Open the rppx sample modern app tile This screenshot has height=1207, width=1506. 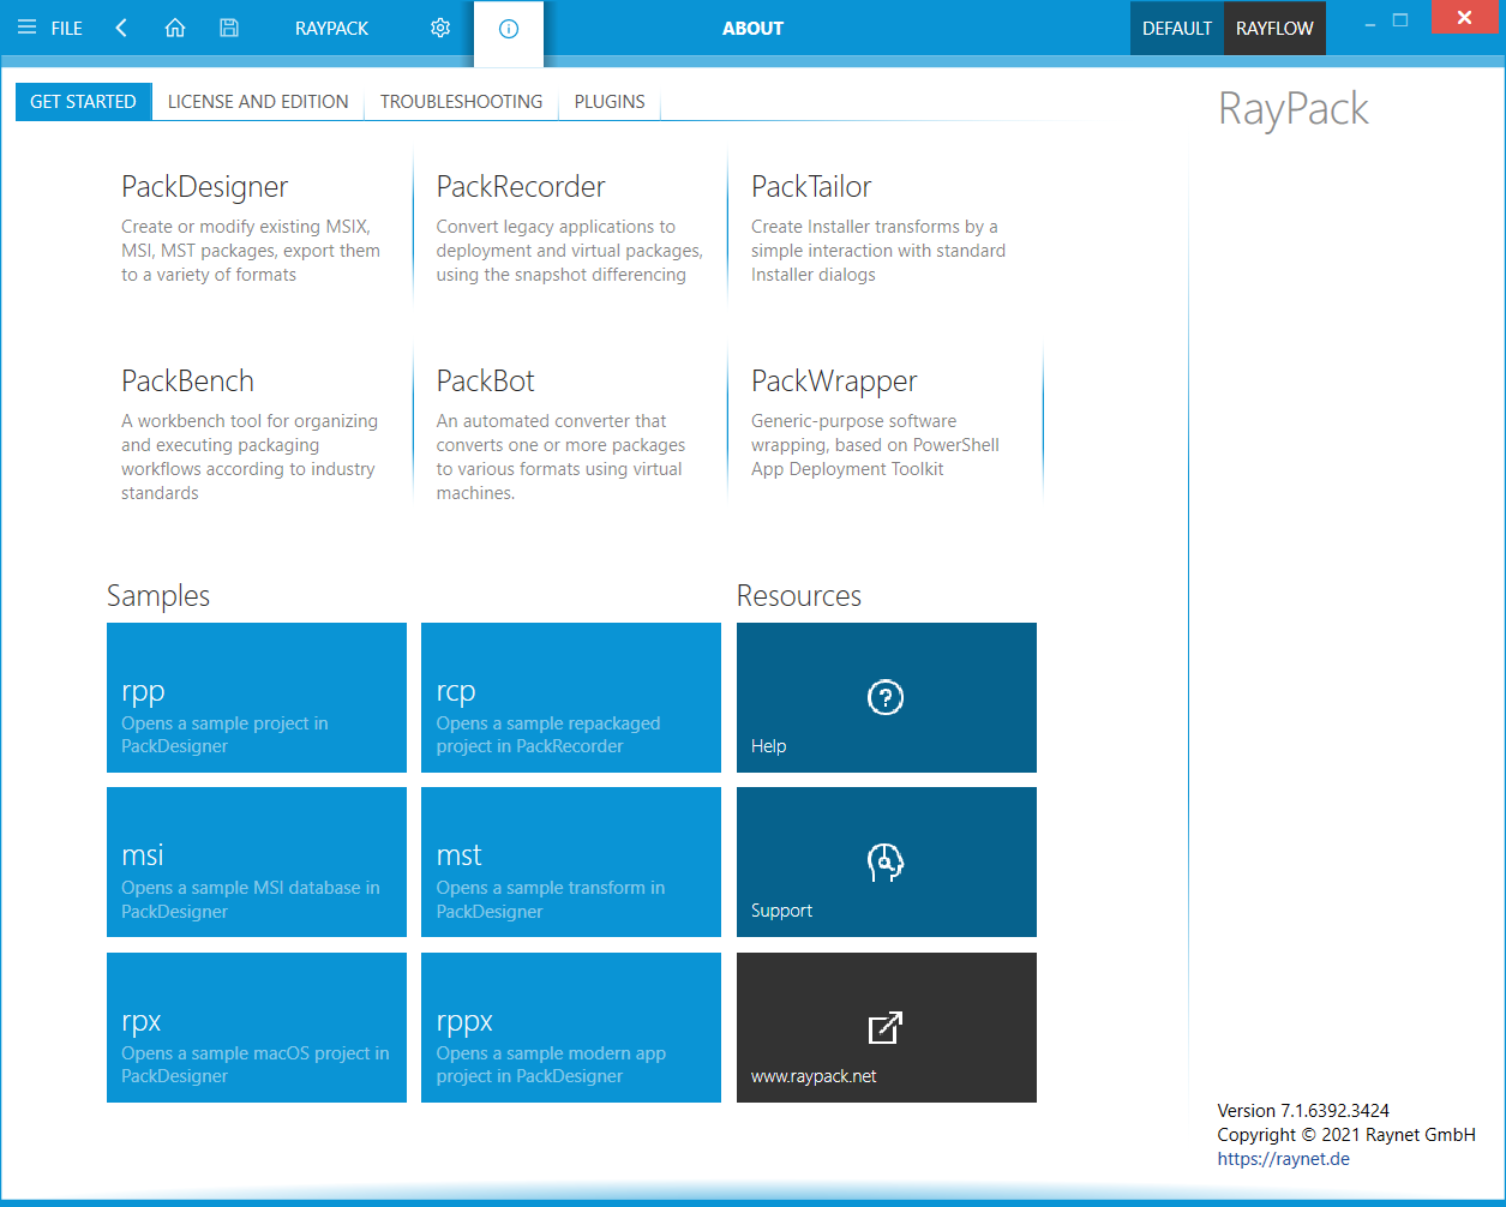[x=571, y=1027]
